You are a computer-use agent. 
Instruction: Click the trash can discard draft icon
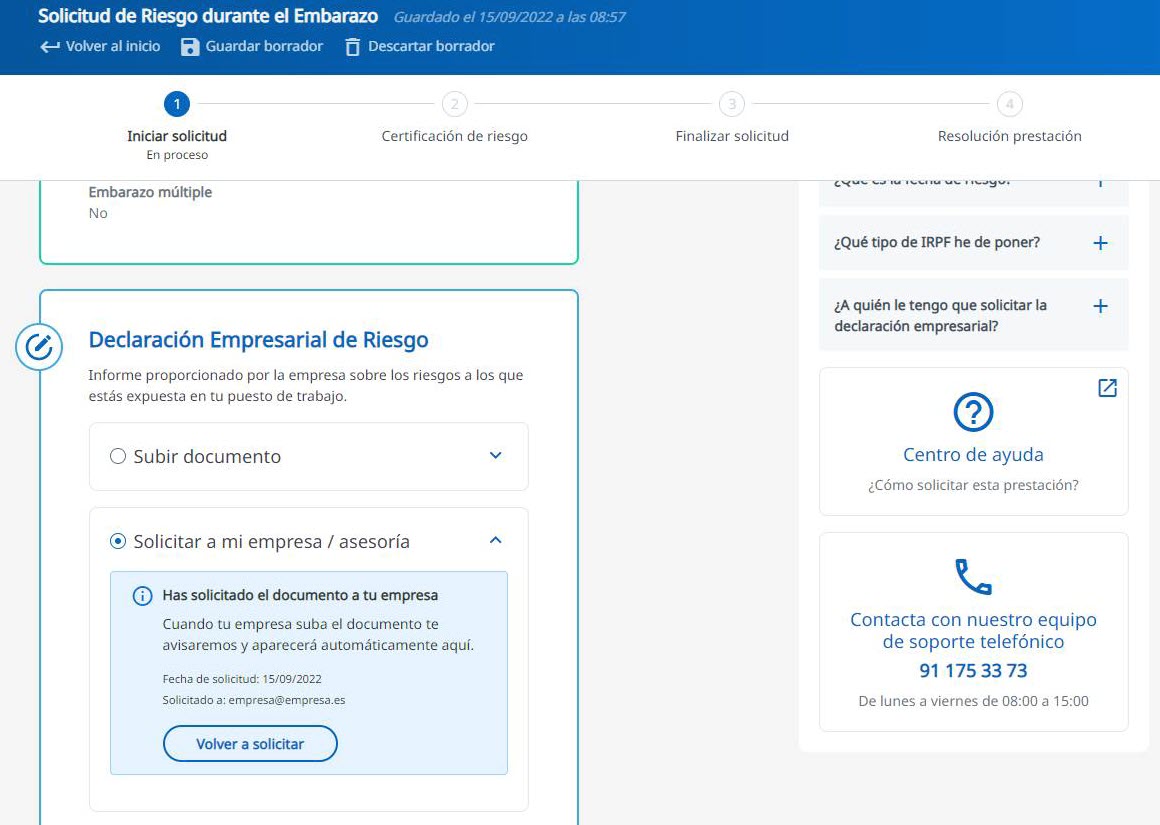pos(352,47)
